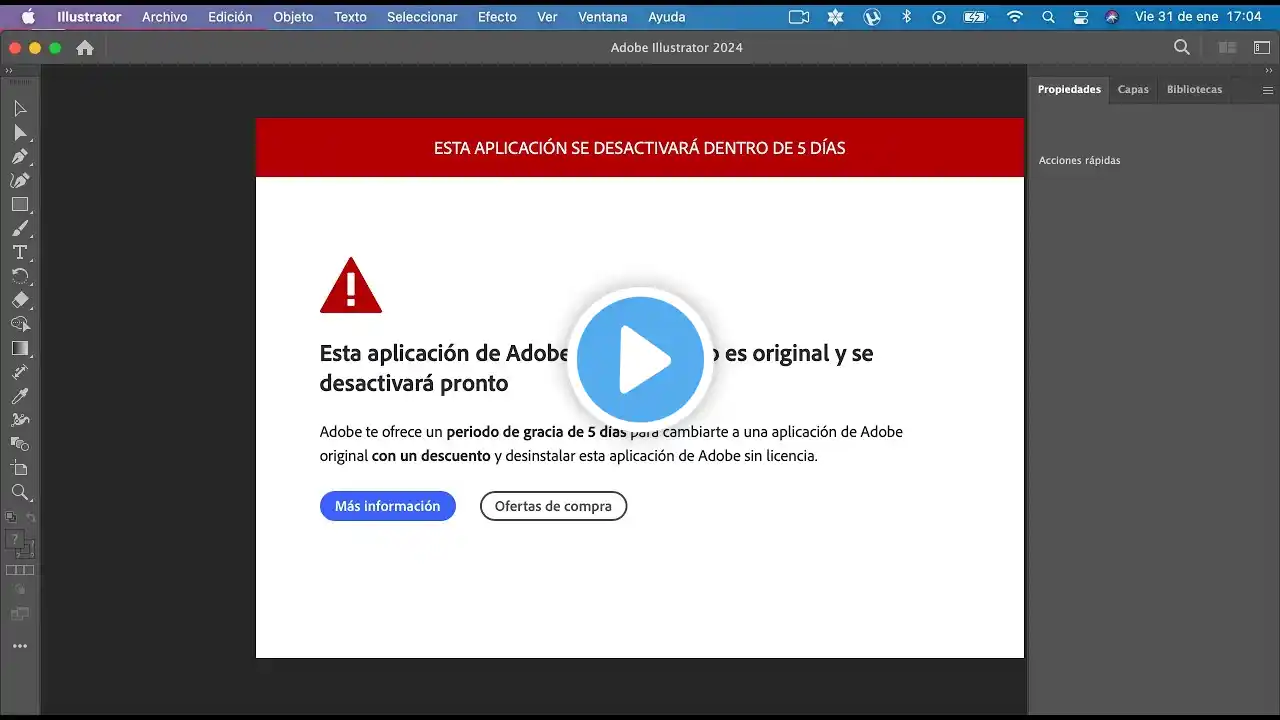
Task: Click the Ofertas de compra button
Action: [x=553, y=506]
